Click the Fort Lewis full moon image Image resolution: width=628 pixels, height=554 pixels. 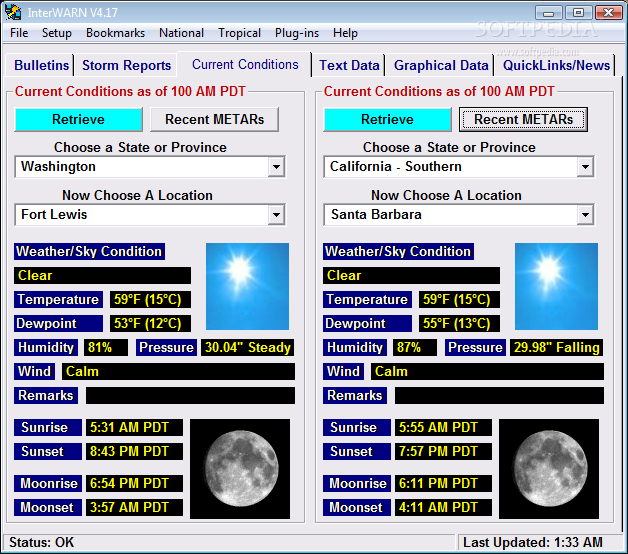(240, 469)
